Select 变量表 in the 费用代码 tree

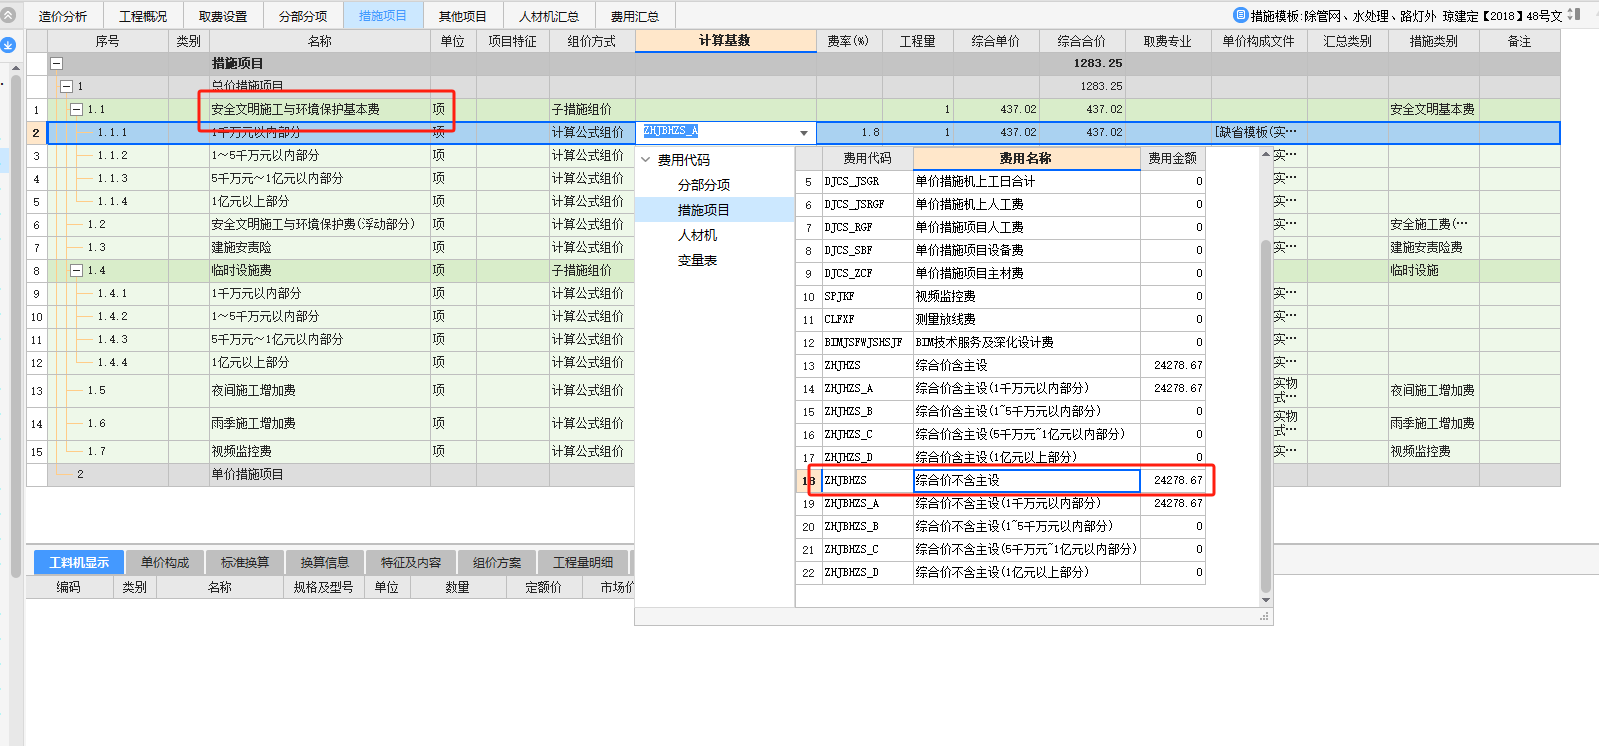pos(697,260)
